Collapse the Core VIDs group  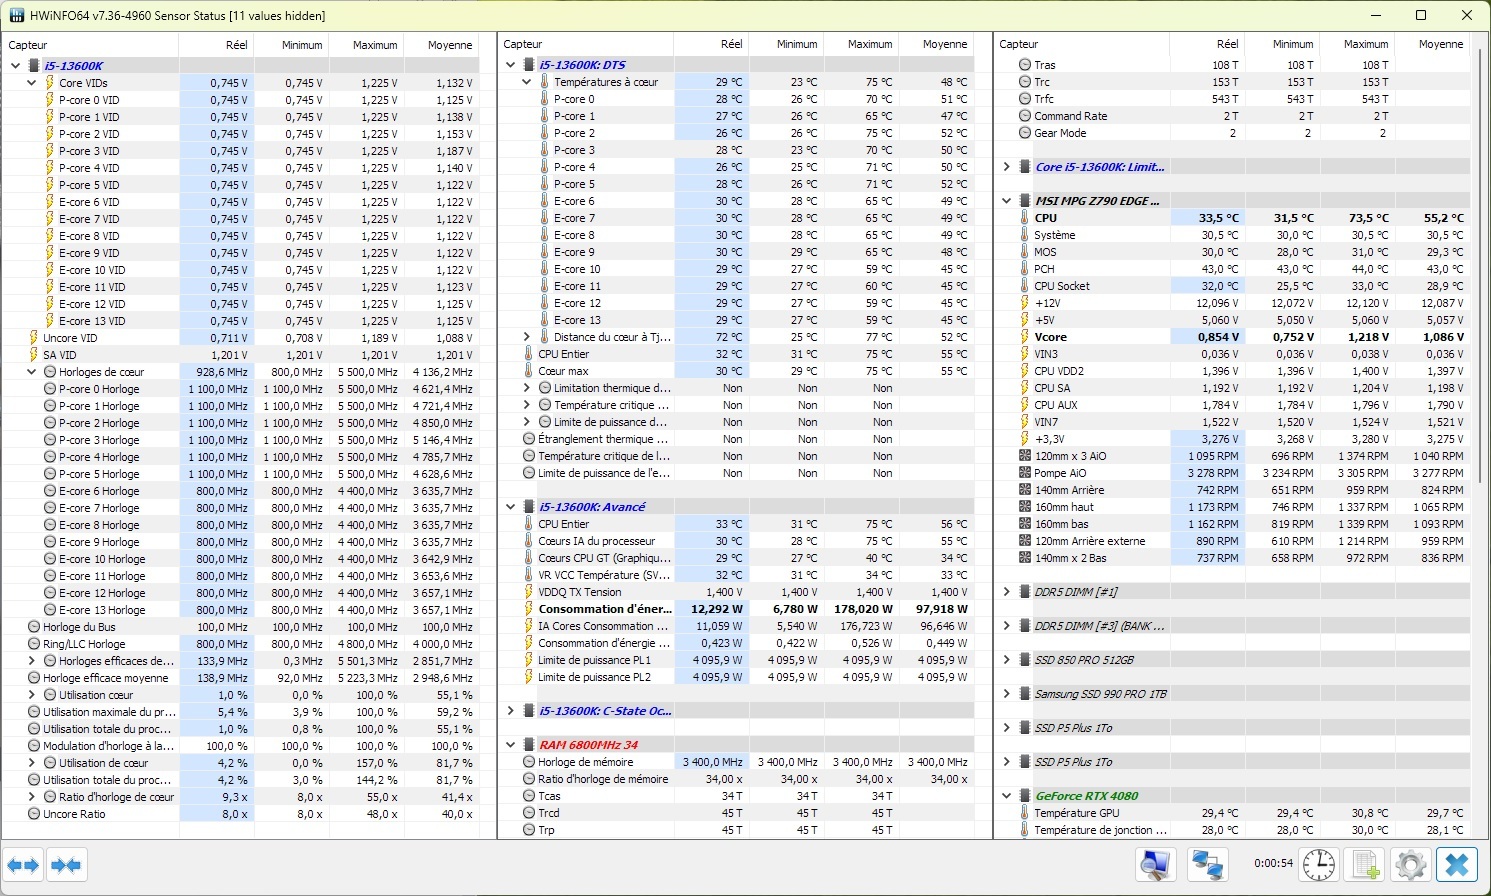click(31, 83)
